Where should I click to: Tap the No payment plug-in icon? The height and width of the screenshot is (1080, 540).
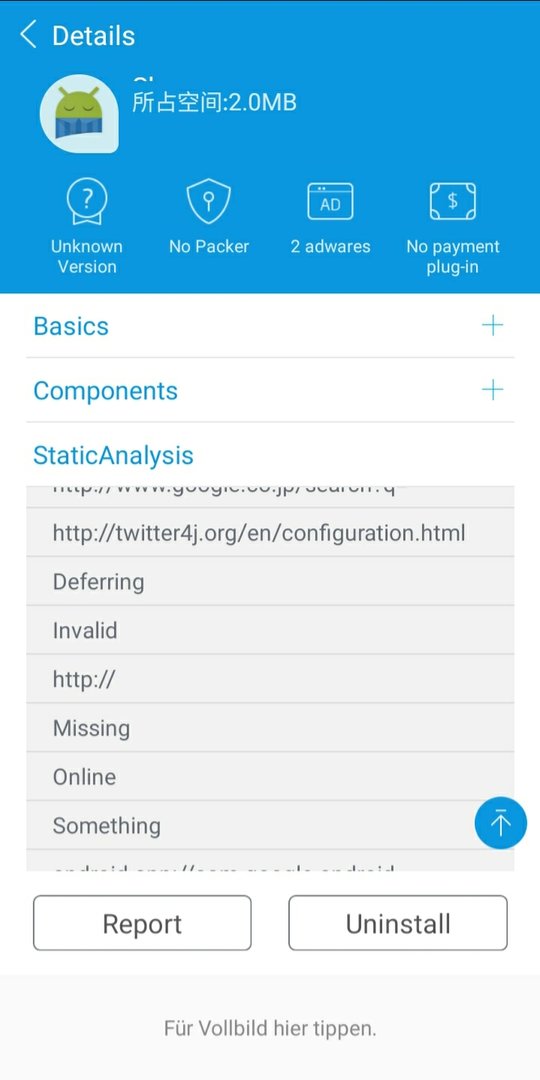[x=453, y=201]
